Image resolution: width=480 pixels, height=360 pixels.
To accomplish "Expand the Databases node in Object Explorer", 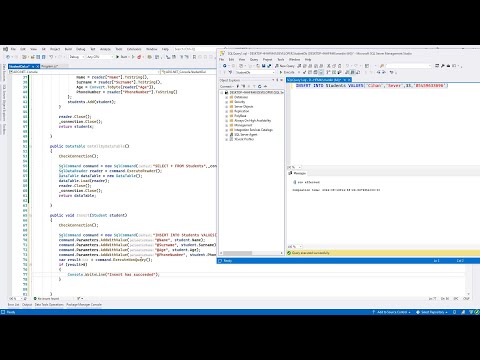I will click(227, 97).
